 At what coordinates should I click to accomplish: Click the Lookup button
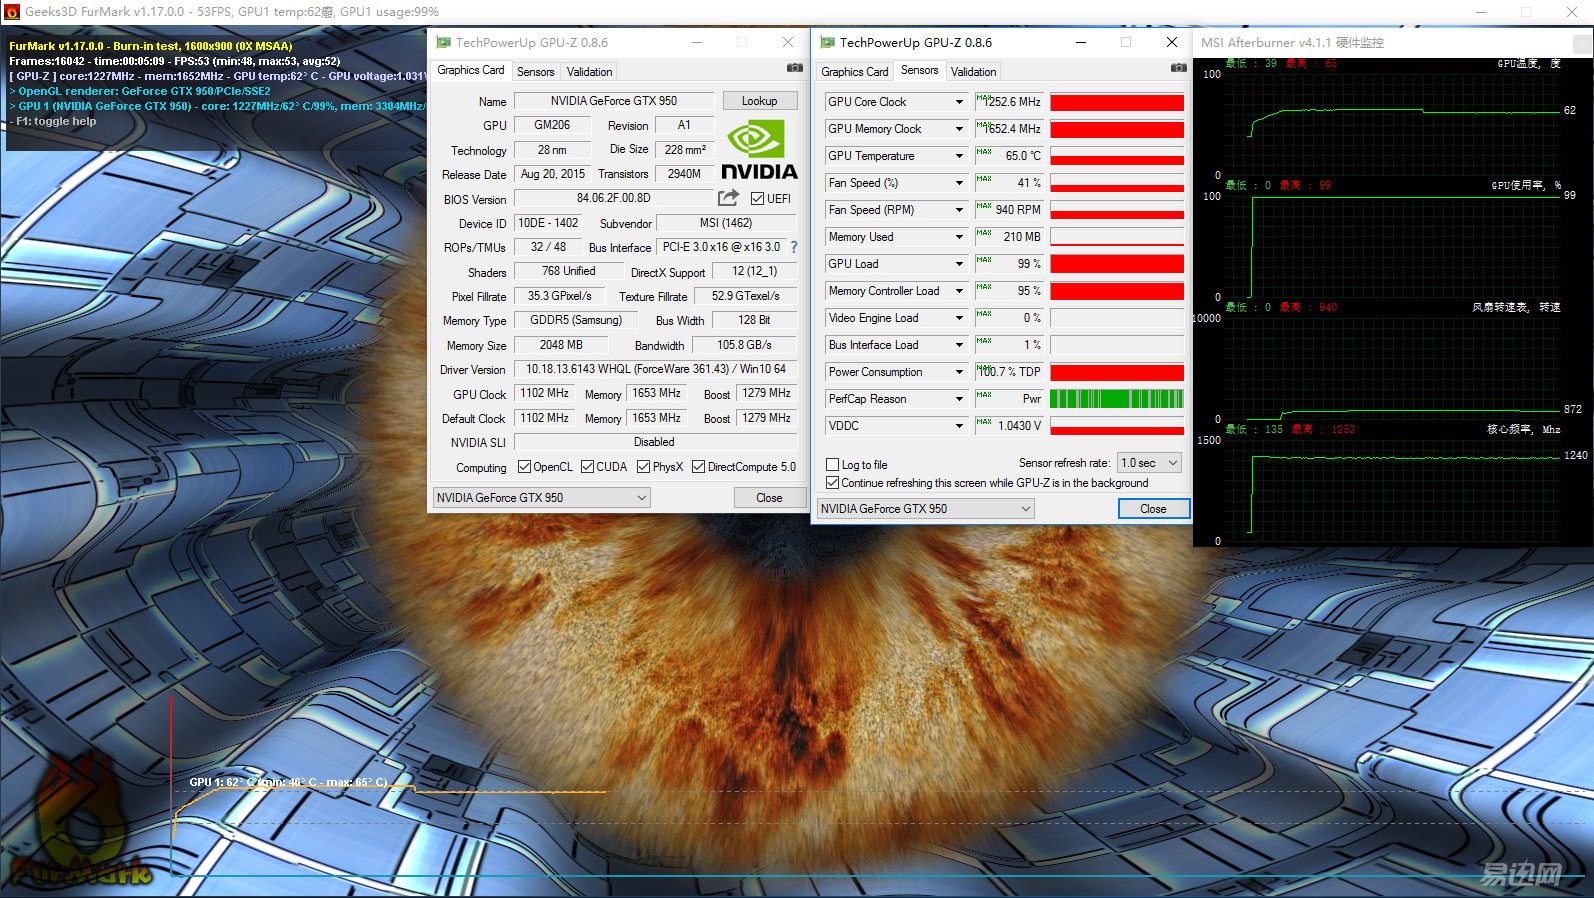click(x=759, y=101)
